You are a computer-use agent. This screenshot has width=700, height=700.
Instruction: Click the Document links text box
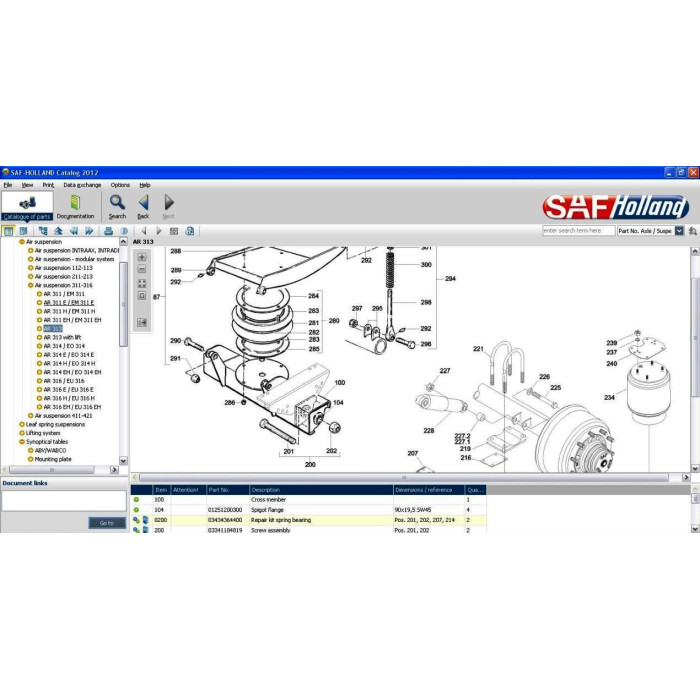point(64,500)
